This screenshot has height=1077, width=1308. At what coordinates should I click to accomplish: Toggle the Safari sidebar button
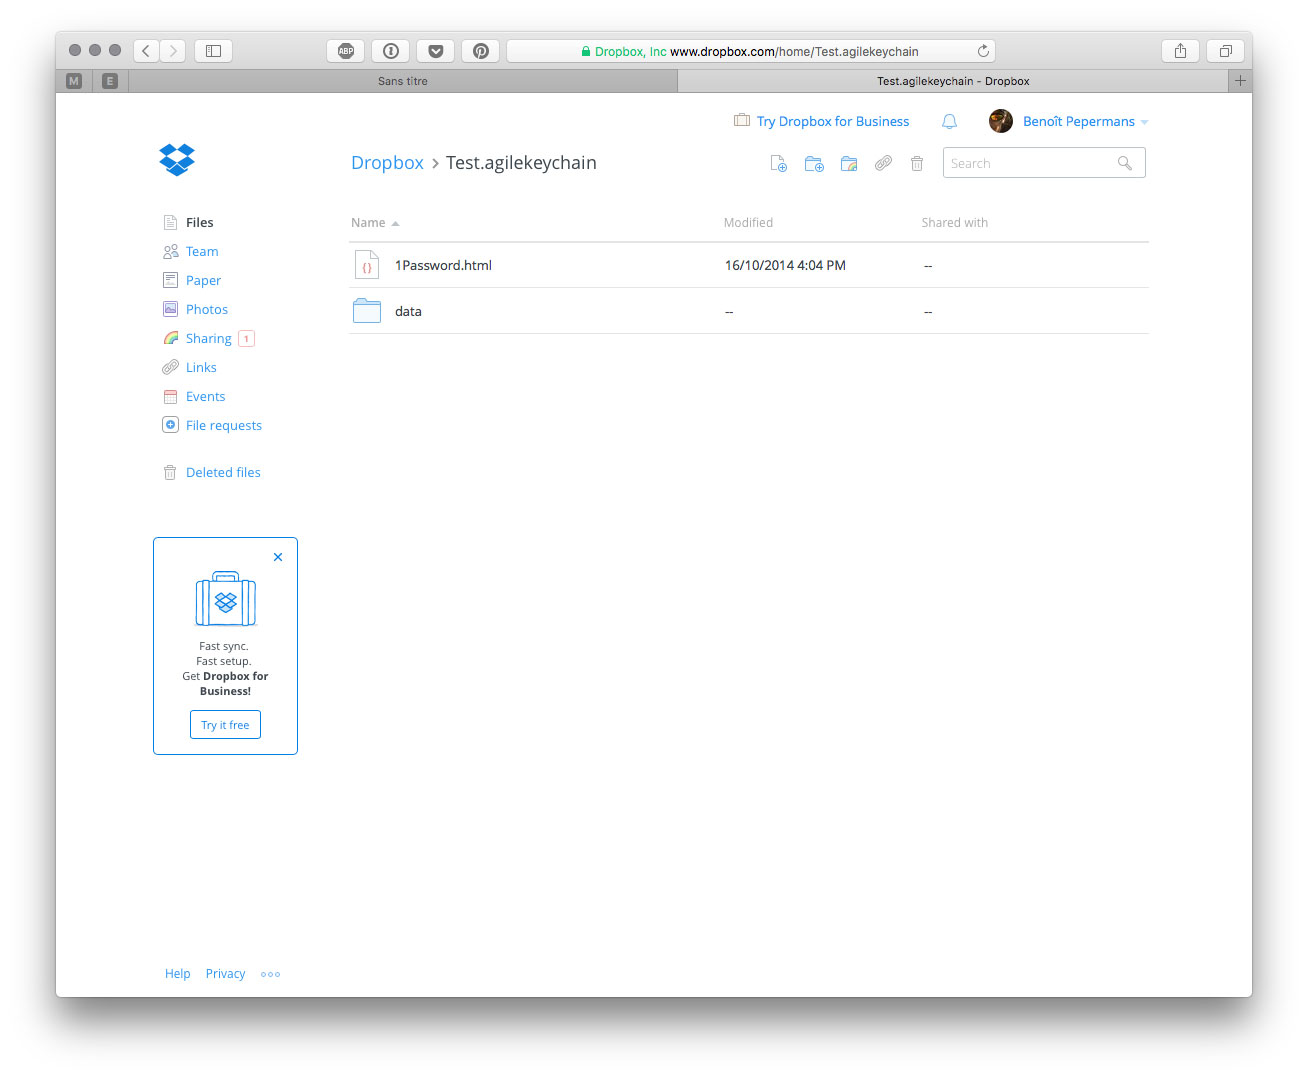click(x=213, y=51)
